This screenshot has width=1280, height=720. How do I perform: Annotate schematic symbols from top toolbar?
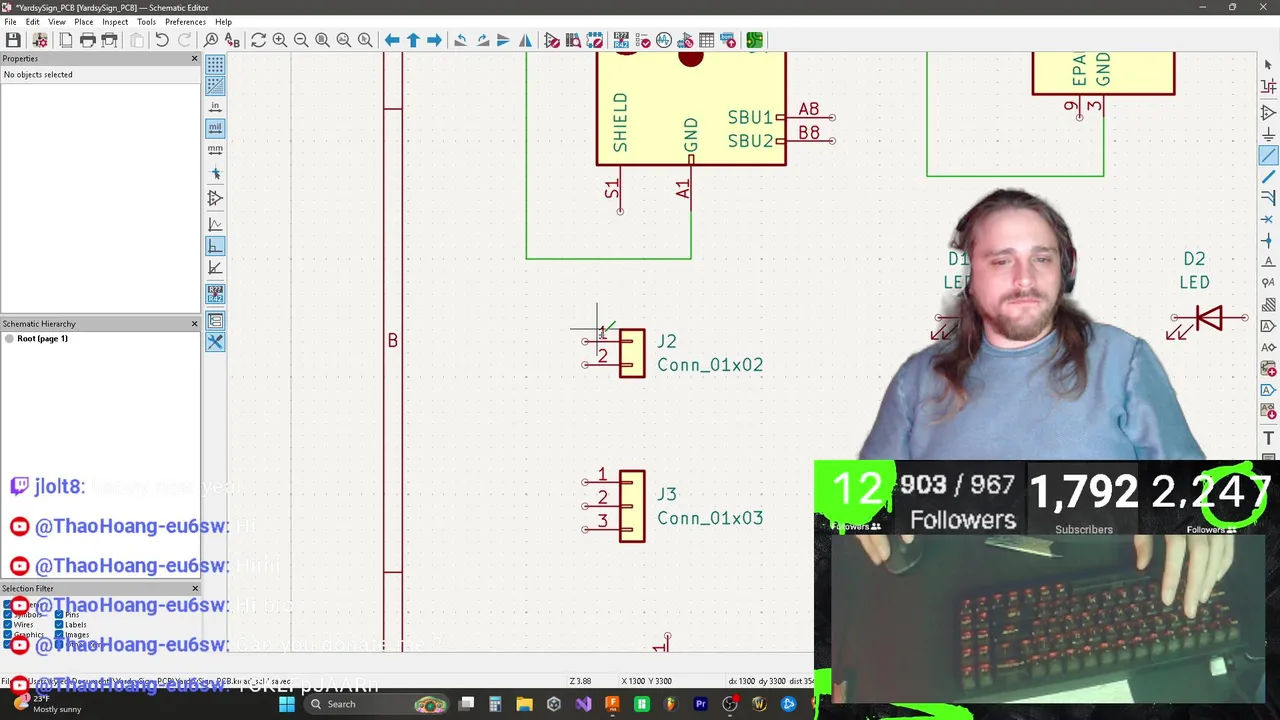(x=621, y=40)
